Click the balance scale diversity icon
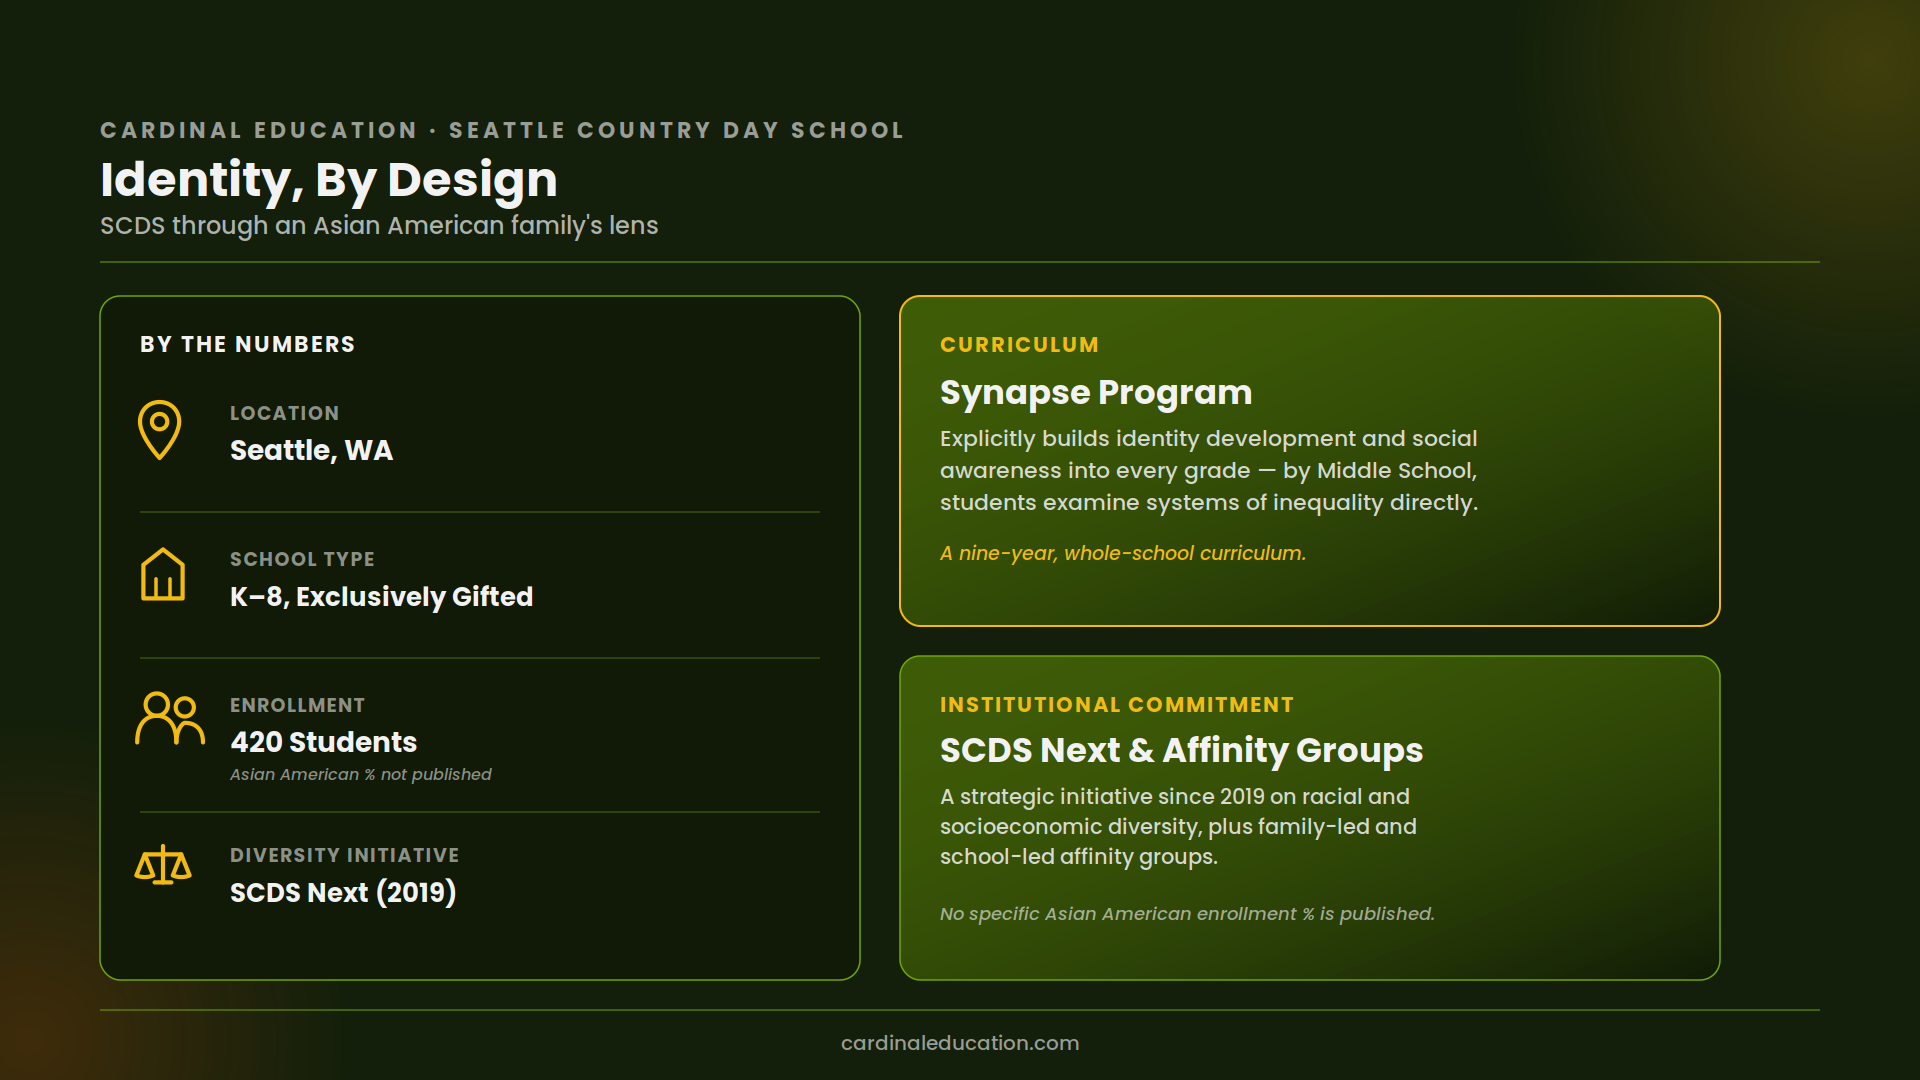This screenshot has height=1080, width=1920. pos(163,866)
